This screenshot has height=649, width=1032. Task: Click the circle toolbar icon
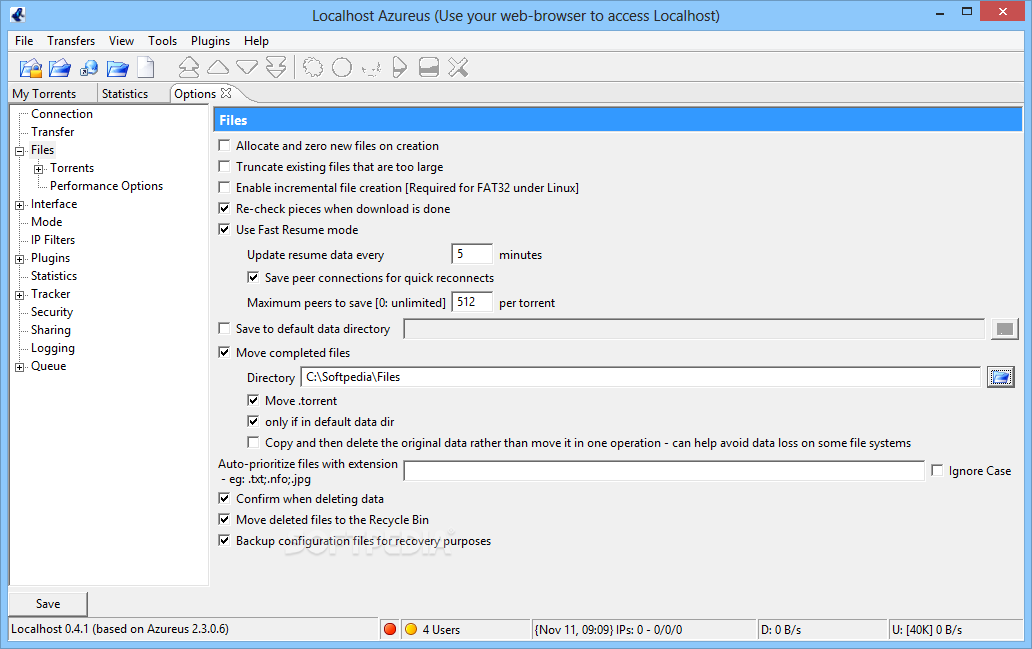(x=342, y=67)
